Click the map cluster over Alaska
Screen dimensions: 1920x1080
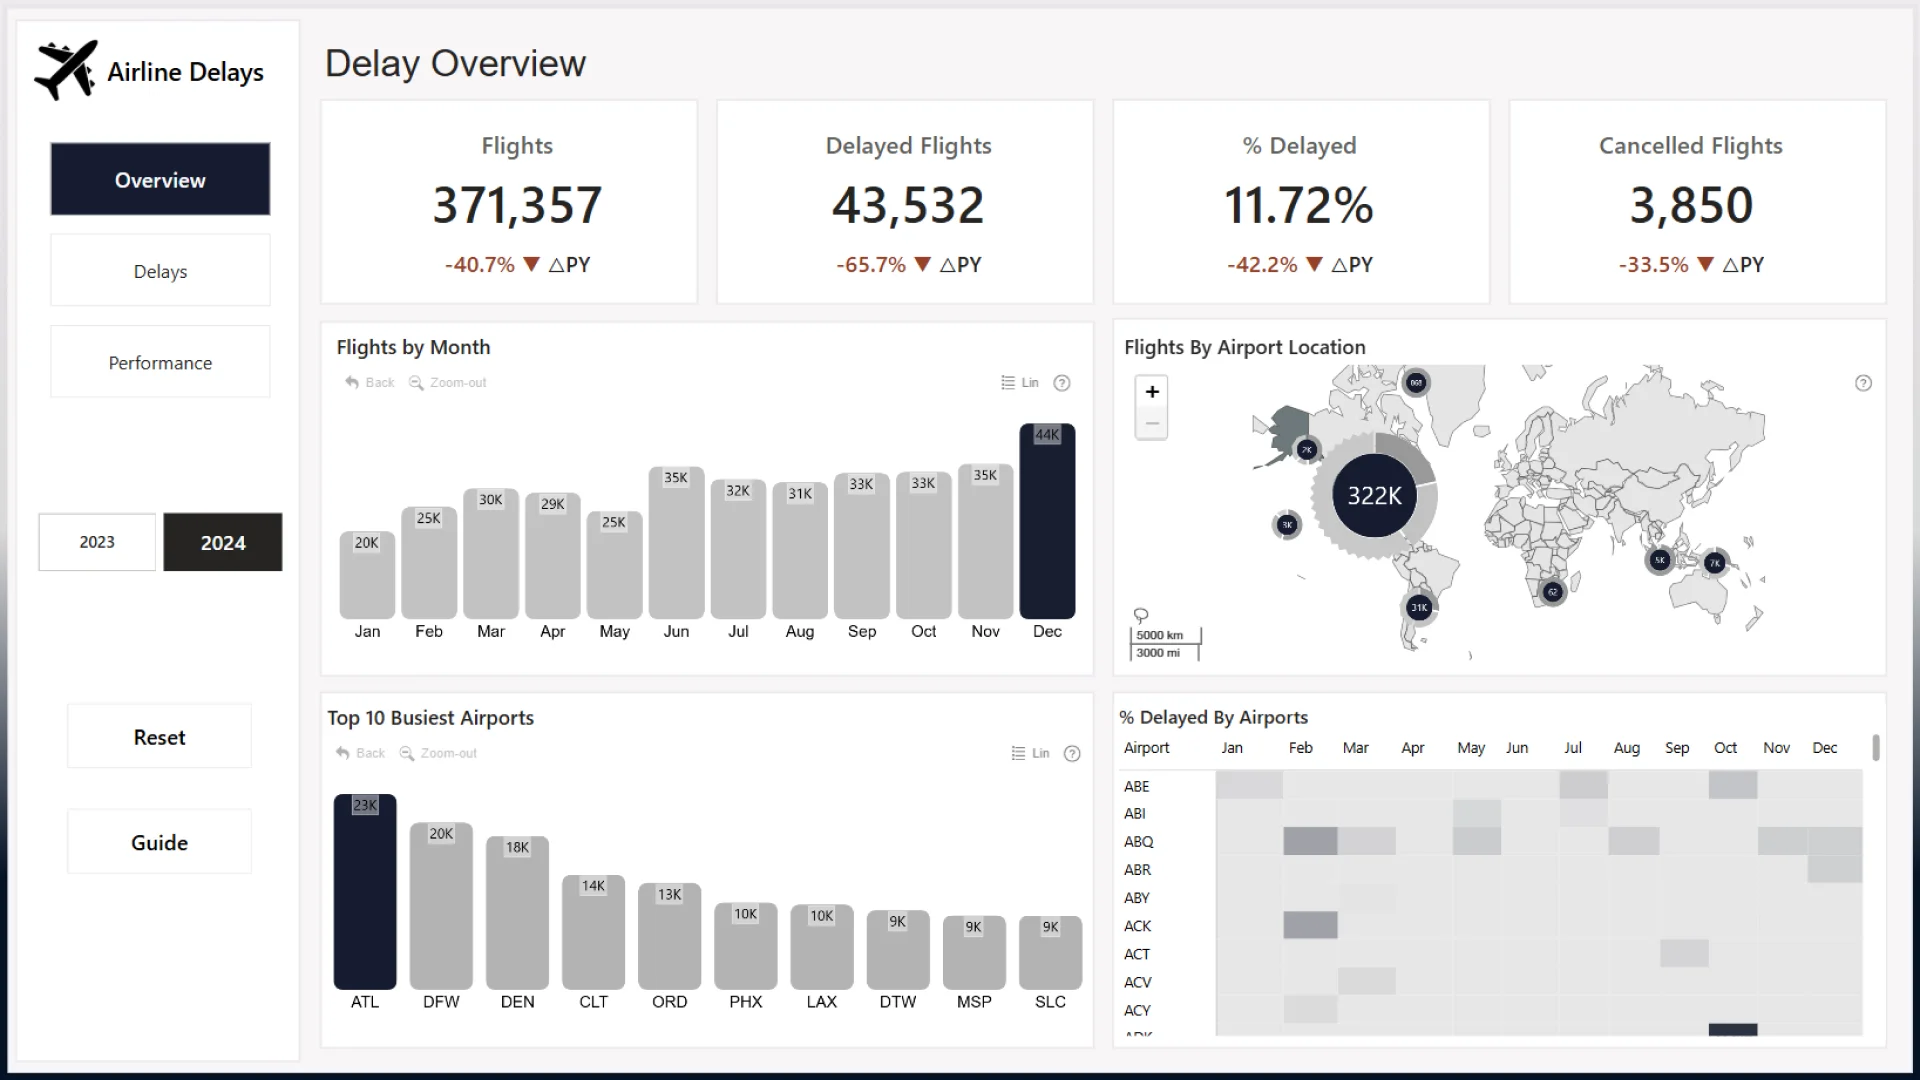tap(1306, 450)
